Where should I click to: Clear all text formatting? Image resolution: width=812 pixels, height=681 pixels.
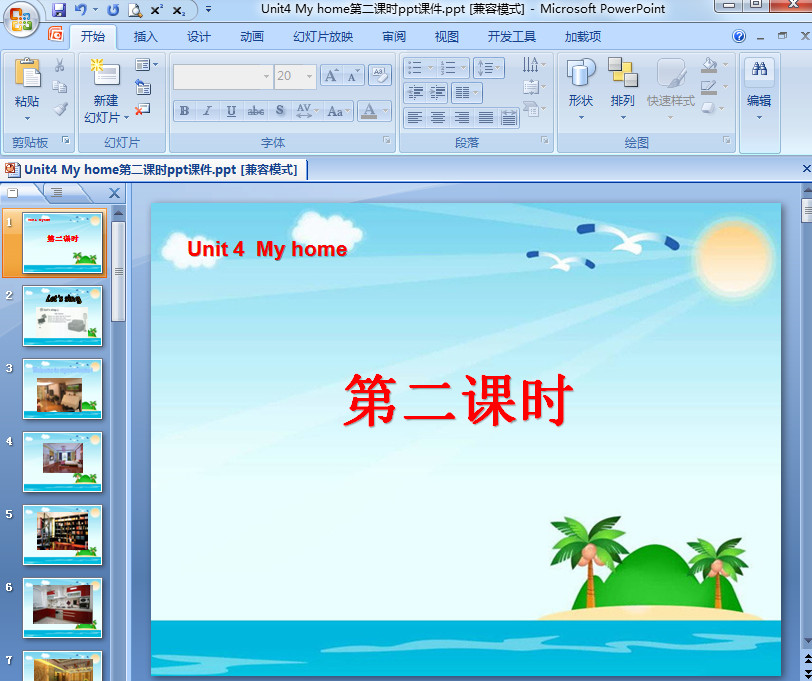380,76
